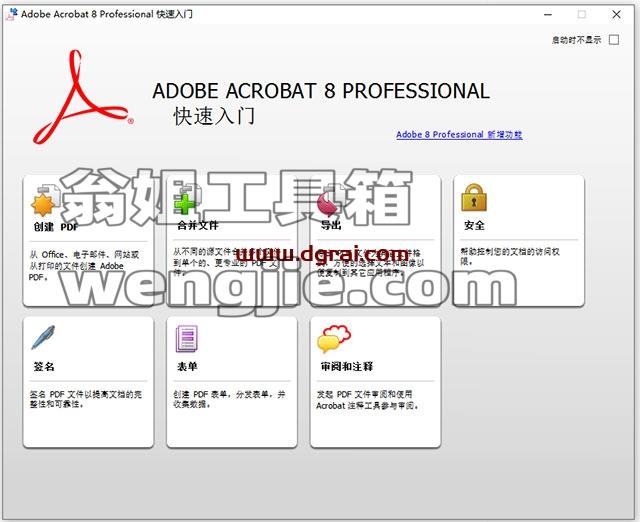The height and width of the screenshot is (522, 640).
Task: Click the 帮助控制您的文档的访问权限 description
Action: (x=510, y=256)
